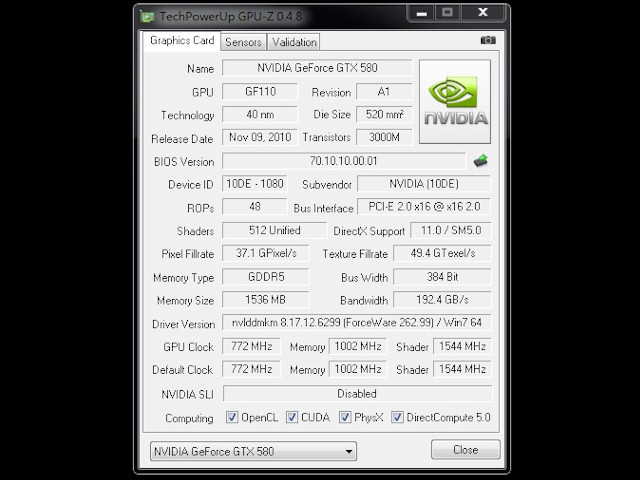Close the window with the X button
Screen dimensions: 640x480
[483, 13]
